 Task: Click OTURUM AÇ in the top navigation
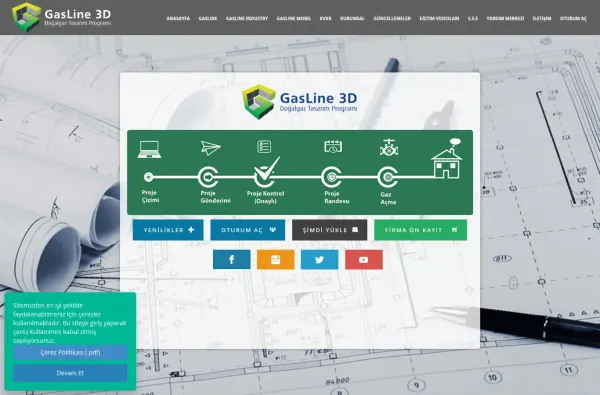point(573,18)
